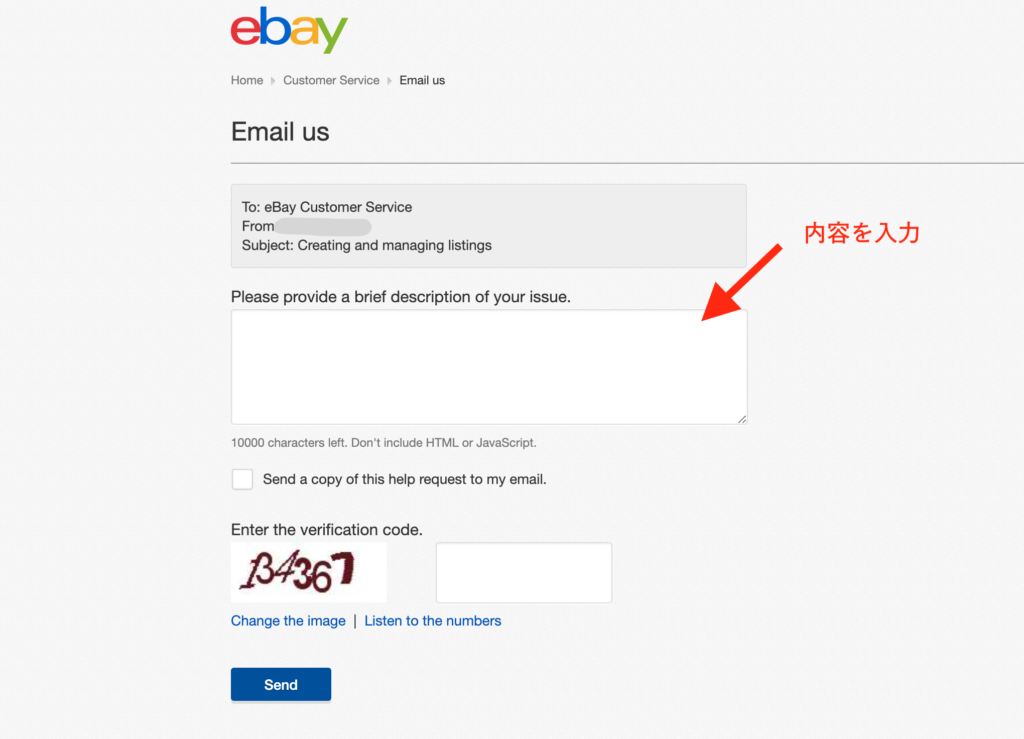The width and height of the screenshot is (1024, 739).
Task: Click the arrow separator after Home
Action: [x=273, y=81]
